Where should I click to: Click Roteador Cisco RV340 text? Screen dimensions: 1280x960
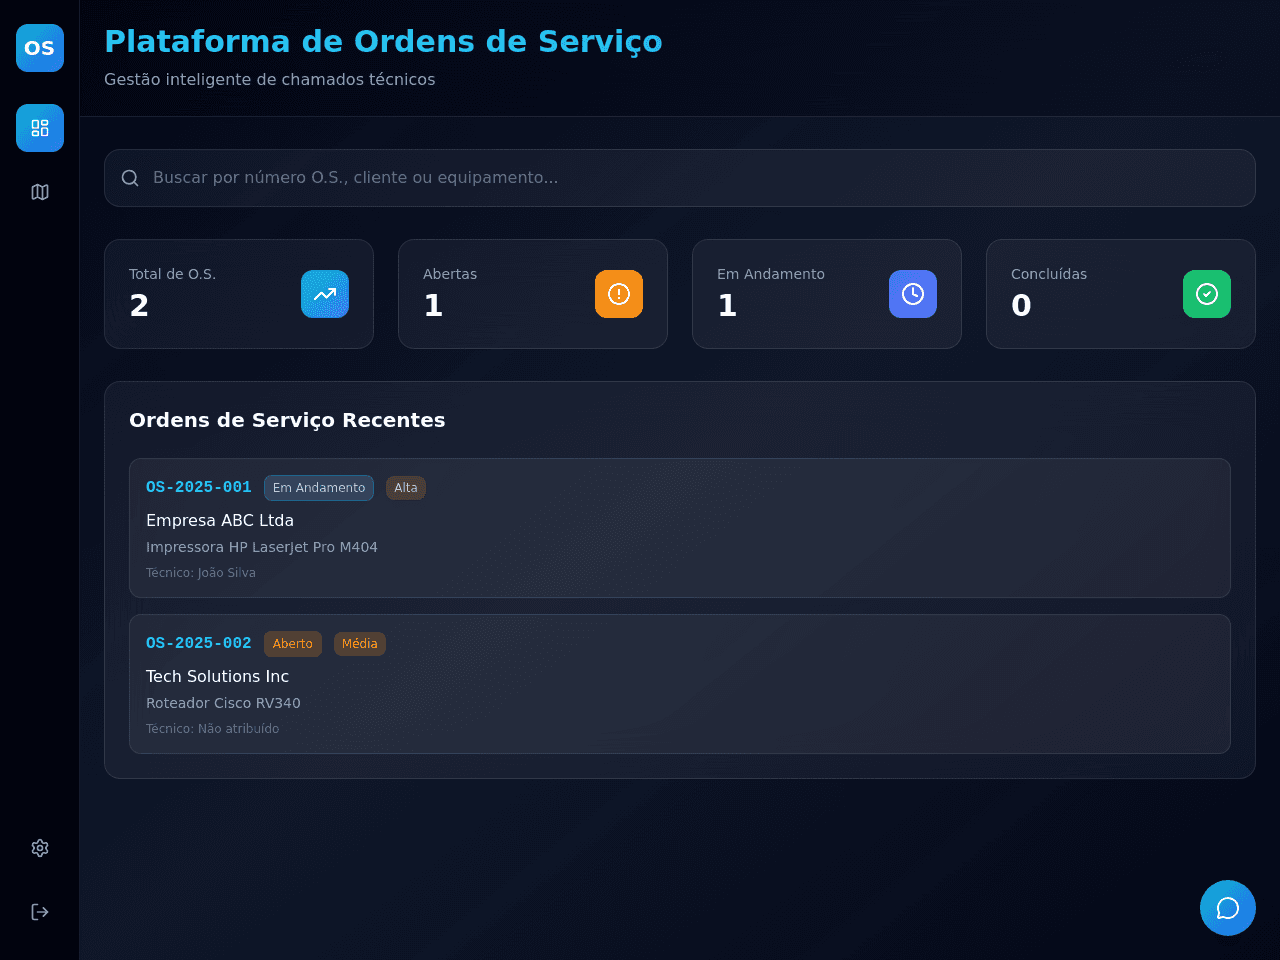click(x=223, y=703)
